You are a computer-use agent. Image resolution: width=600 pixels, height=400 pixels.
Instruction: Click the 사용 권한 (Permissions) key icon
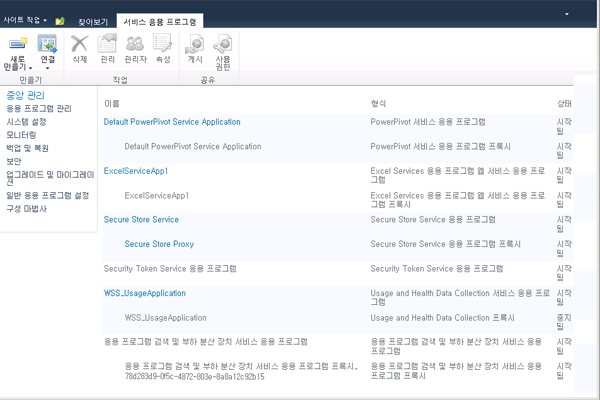point(223,44)
